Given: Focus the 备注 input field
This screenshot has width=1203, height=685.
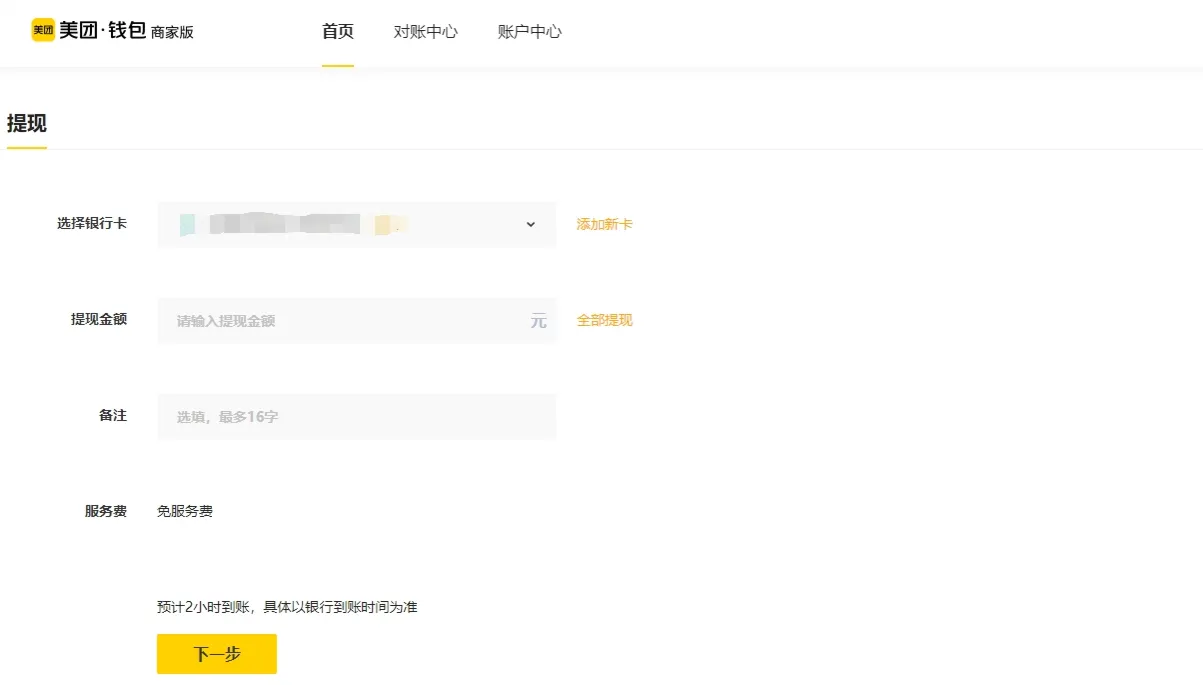Looking at the screenshot, I should point(356,416).
